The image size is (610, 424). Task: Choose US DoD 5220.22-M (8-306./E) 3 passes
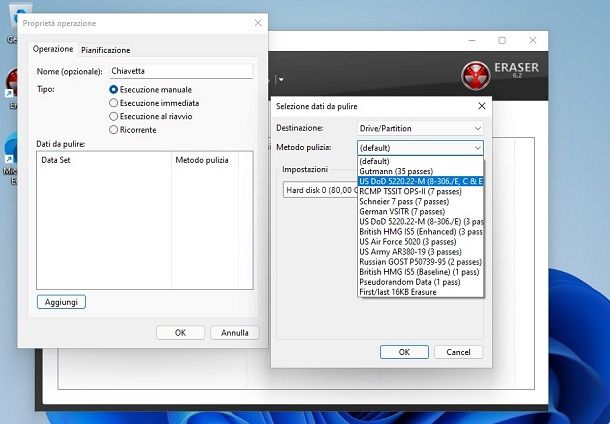(420, 222)
